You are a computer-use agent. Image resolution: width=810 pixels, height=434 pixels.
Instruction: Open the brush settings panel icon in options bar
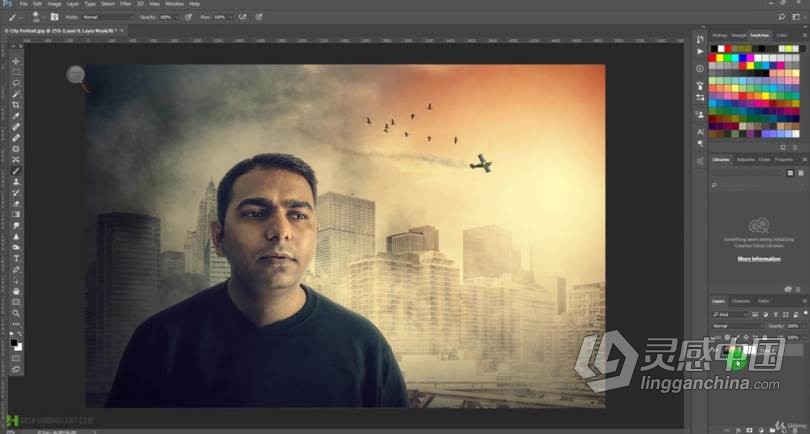54,17
